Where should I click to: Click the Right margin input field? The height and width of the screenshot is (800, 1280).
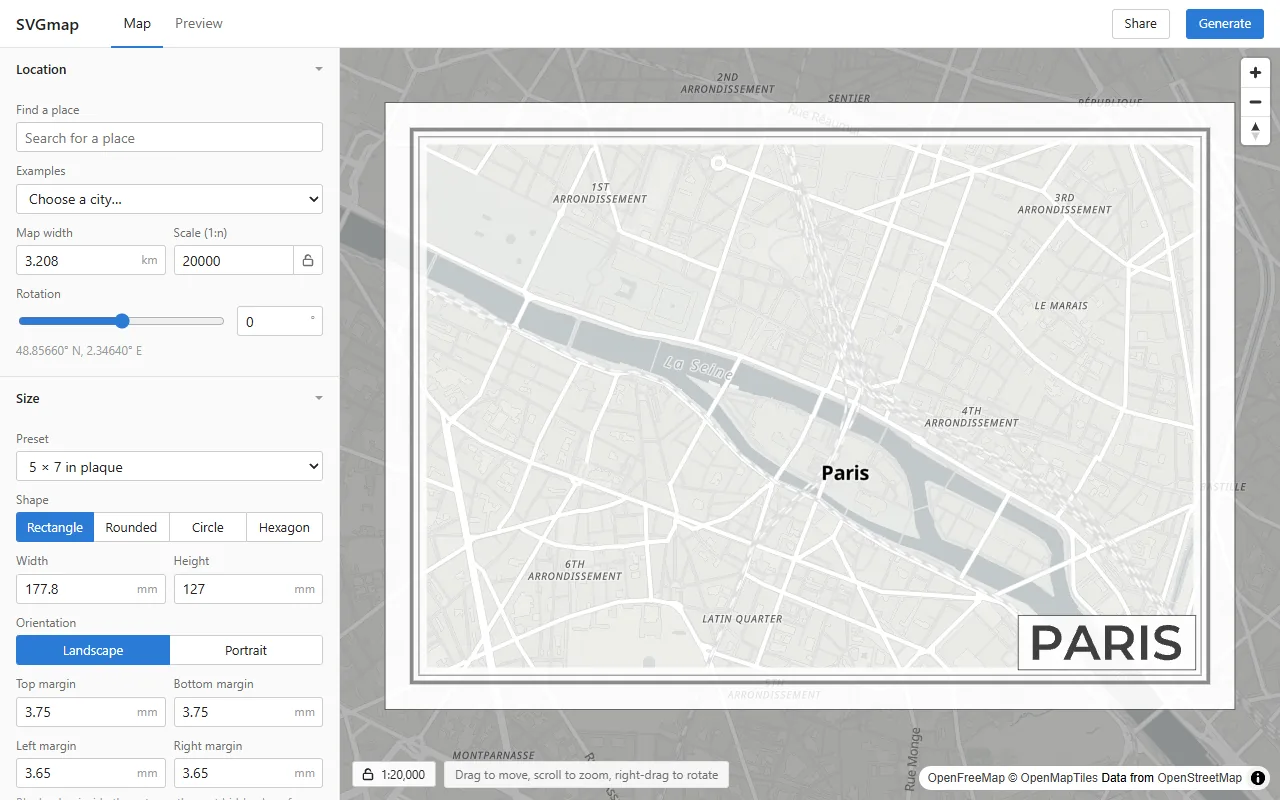[248, 773]
